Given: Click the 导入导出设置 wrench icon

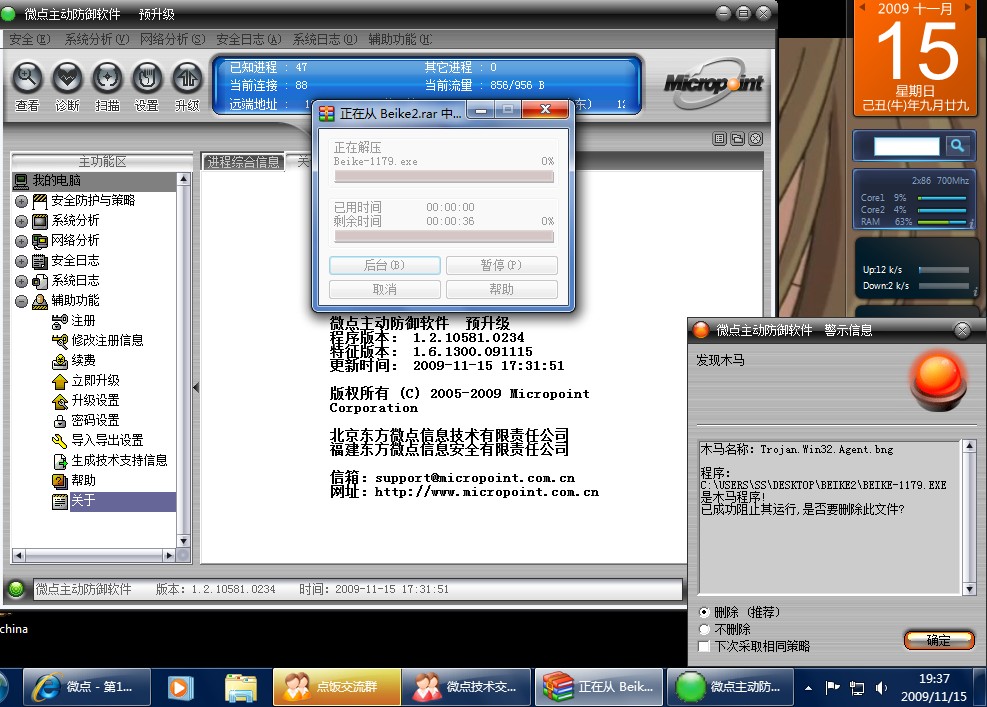Looking at the screenshot, I should tap(60, 441).
